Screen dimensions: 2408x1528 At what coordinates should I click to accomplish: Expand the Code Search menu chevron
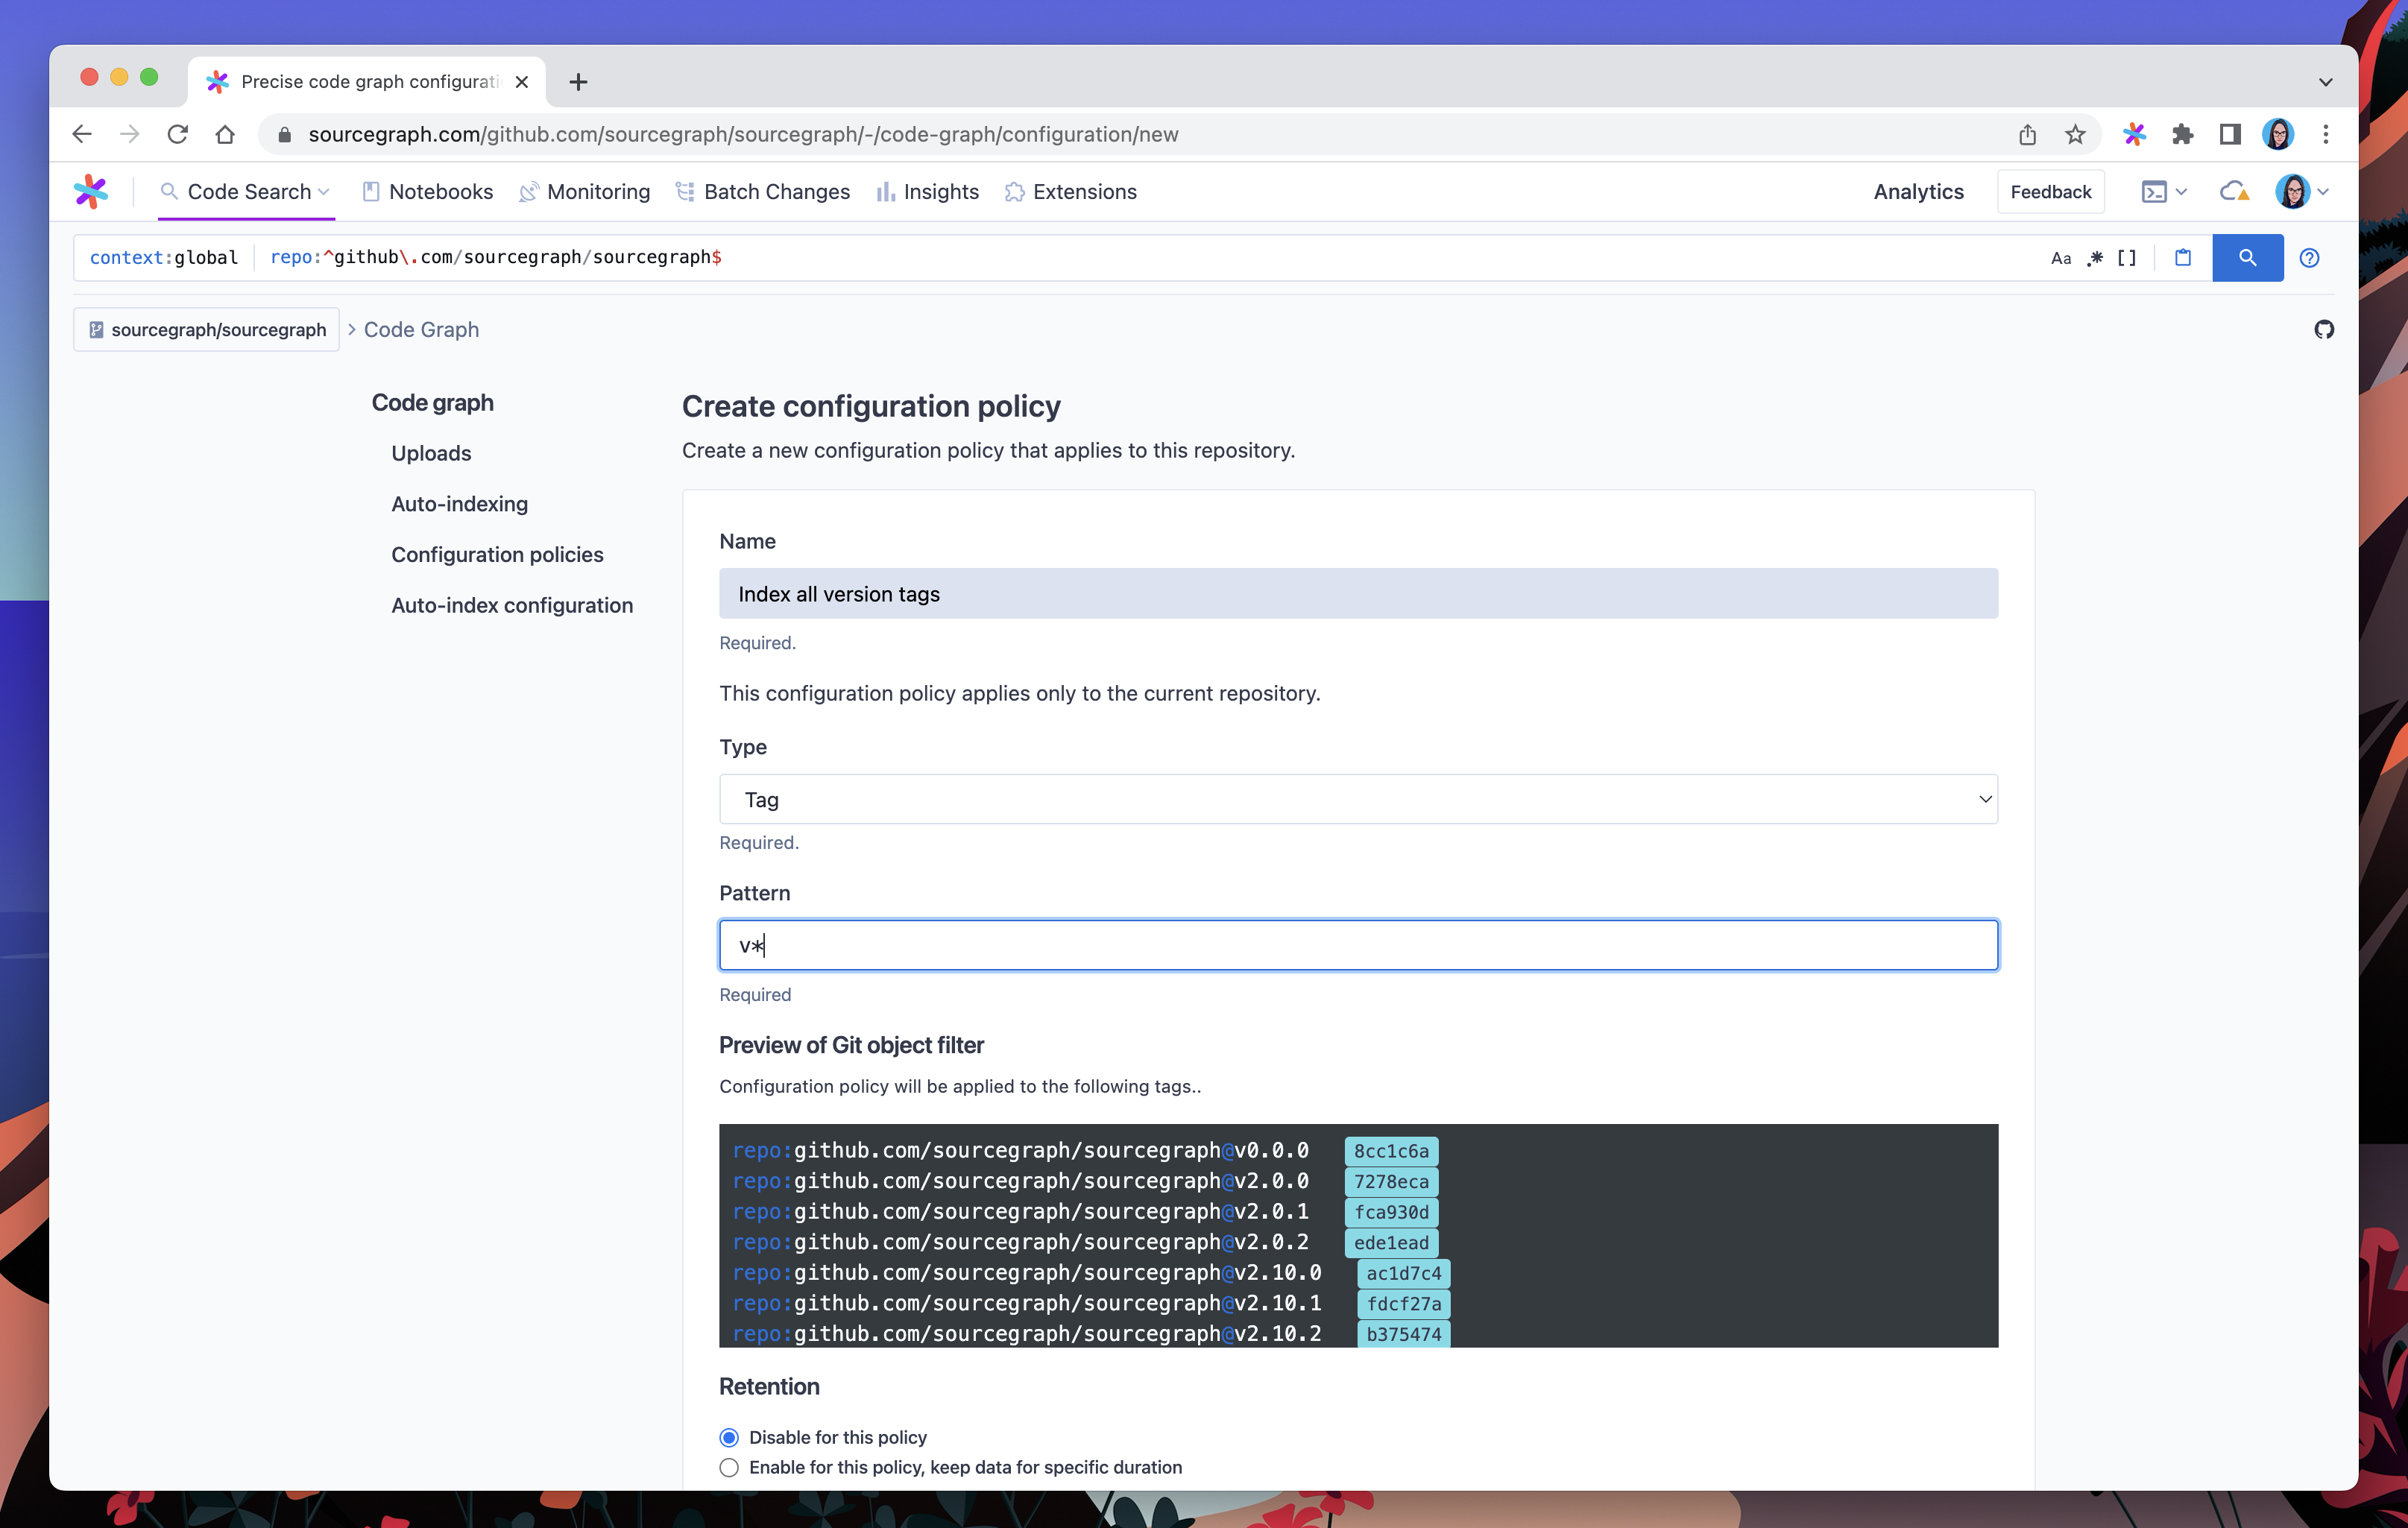click(x=324, y=192)
